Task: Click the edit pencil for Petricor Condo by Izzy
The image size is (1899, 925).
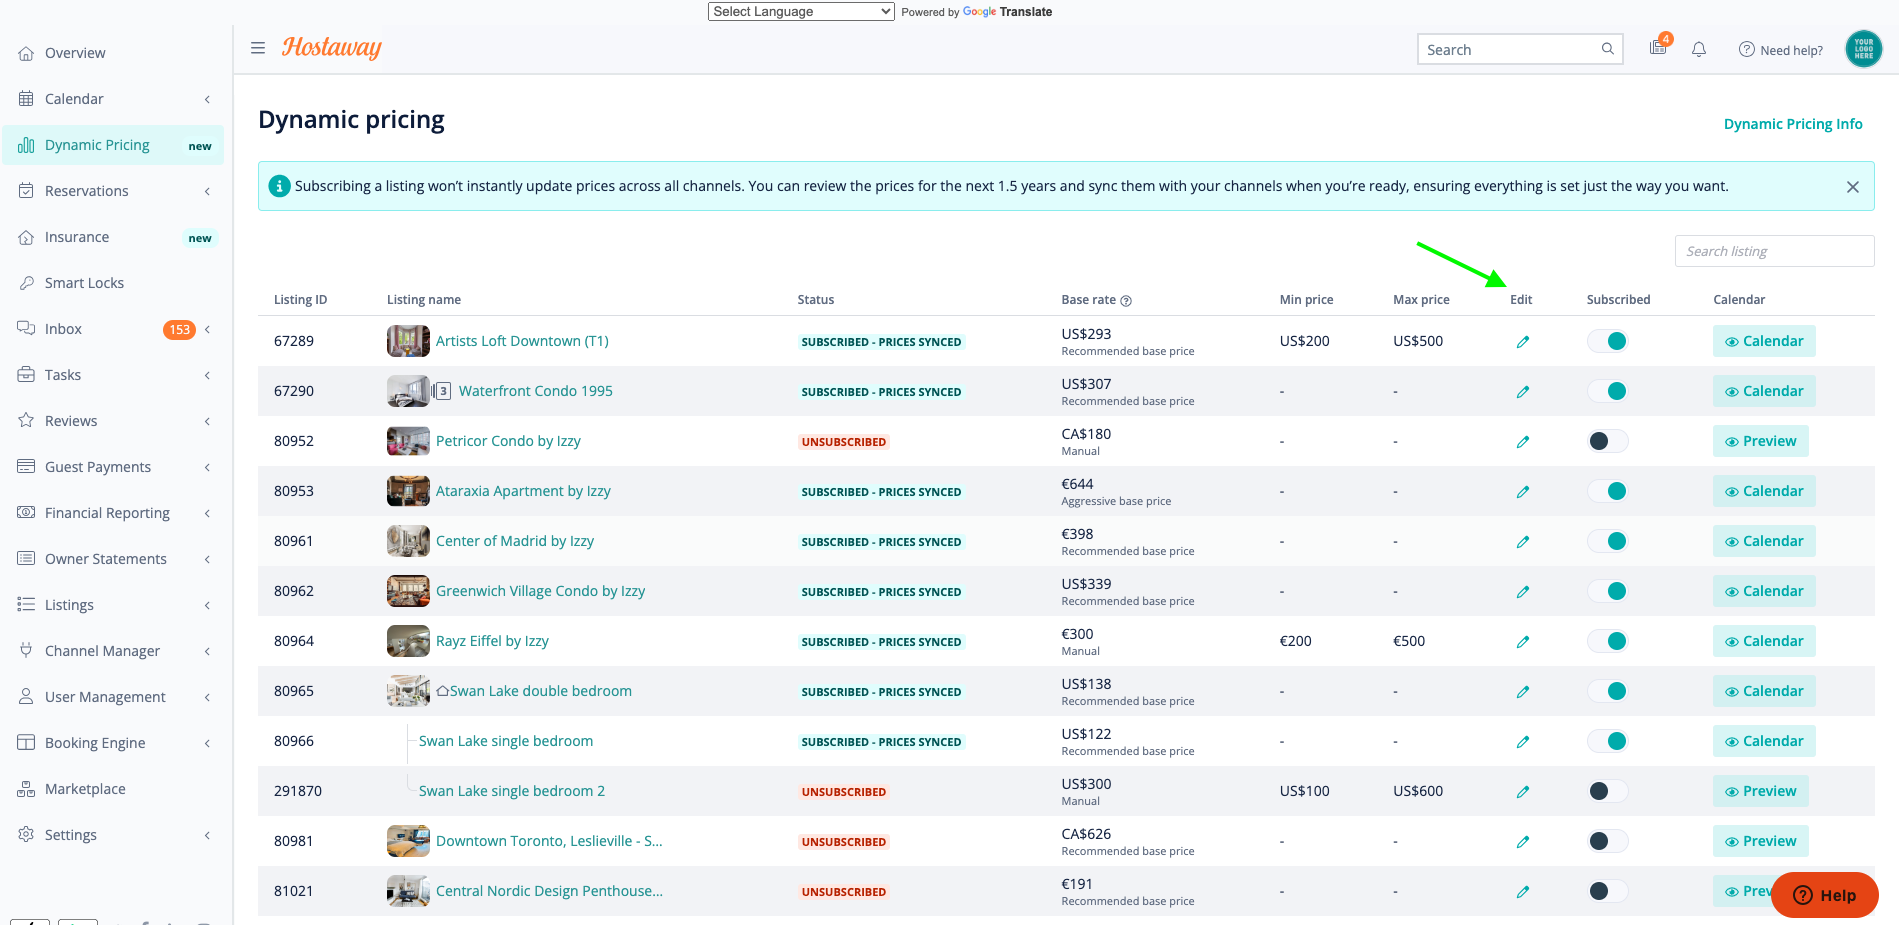Action: pyautogui.click(x=1522, y=442)
